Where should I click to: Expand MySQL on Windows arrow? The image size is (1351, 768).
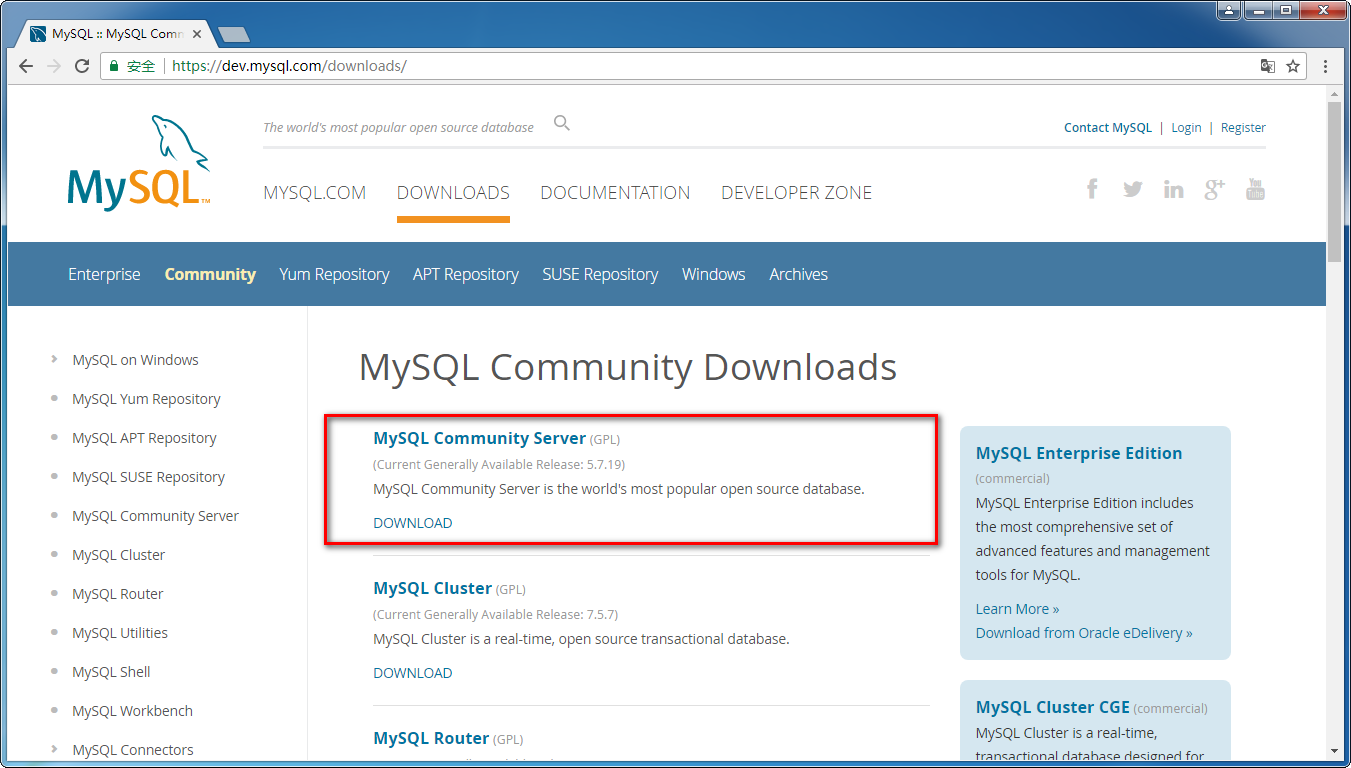tap(54, 359)
